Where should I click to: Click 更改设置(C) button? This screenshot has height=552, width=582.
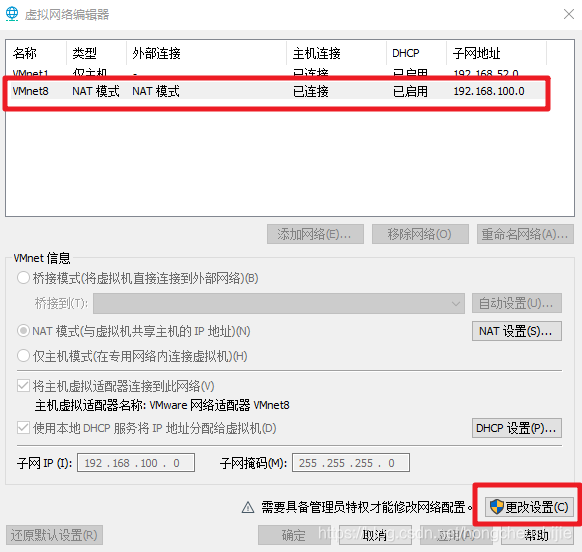[529, 507]
